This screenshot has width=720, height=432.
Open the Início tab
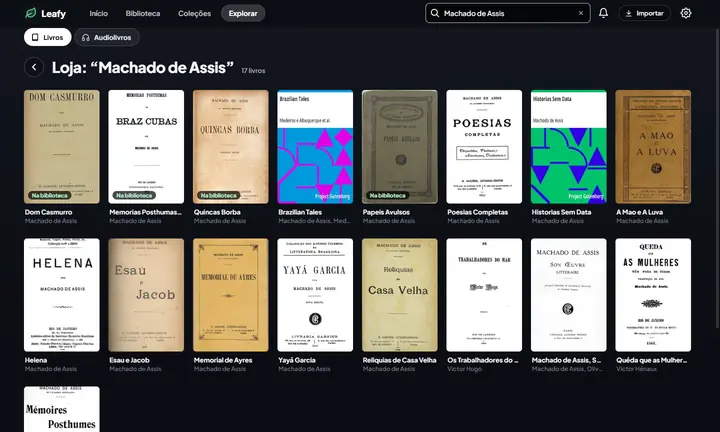[98, 13]
